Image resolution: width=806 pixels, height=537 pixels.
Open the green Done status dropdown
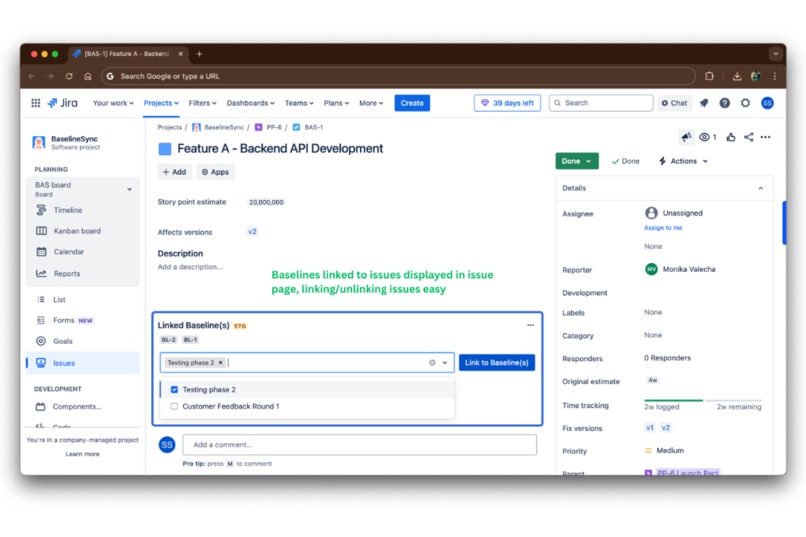click(x=577, y=161)
